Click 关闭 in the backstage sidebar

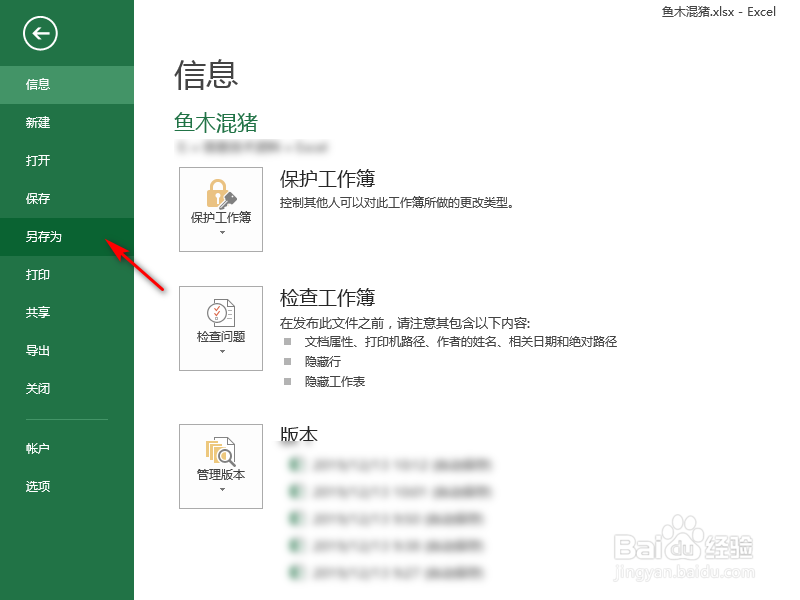click(x=67, y=388)
